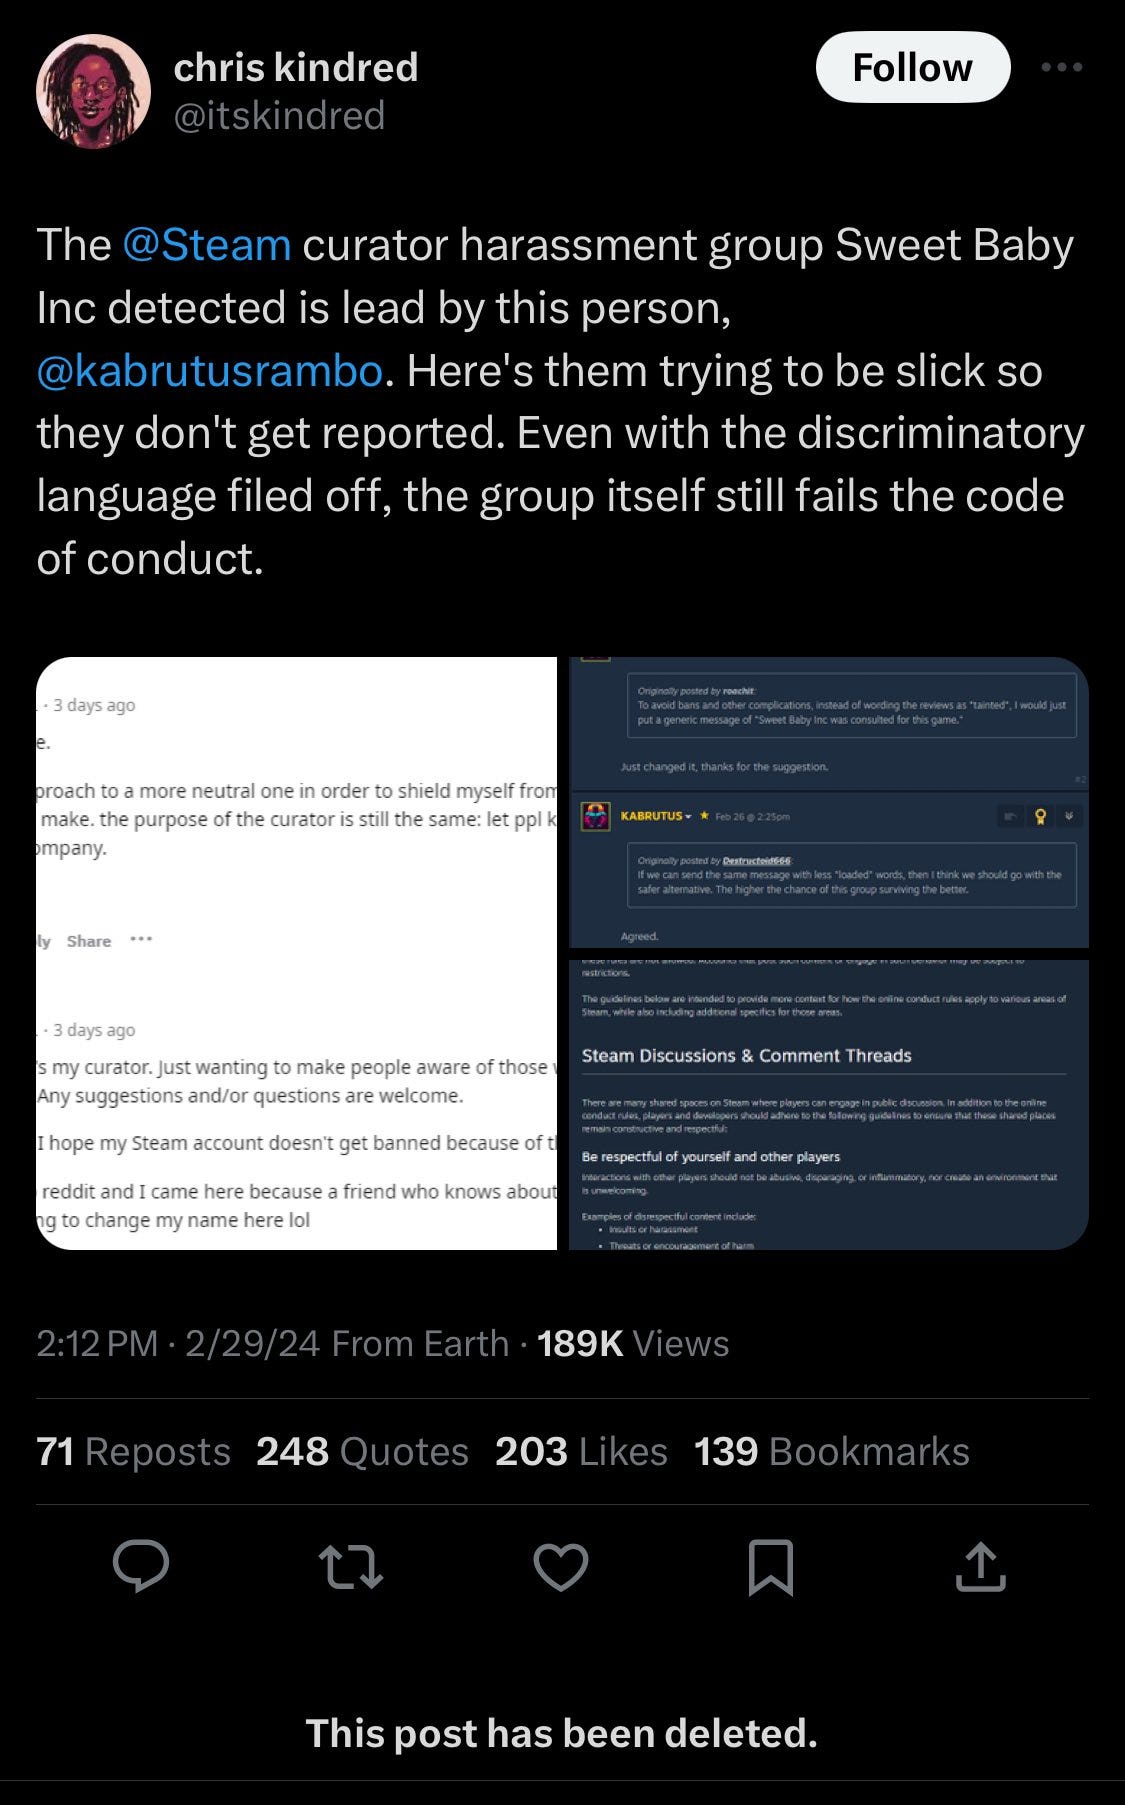This screenshot has width=1125, height=1805.
Task: Open the tweet's three-dot options menu
Action: (x=1064, y=66)
